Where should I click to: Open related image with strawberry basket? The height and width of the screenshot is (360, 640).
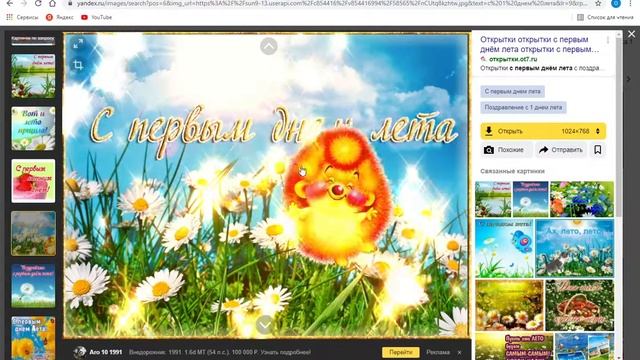pyautogui.click(x=580, y=305)
